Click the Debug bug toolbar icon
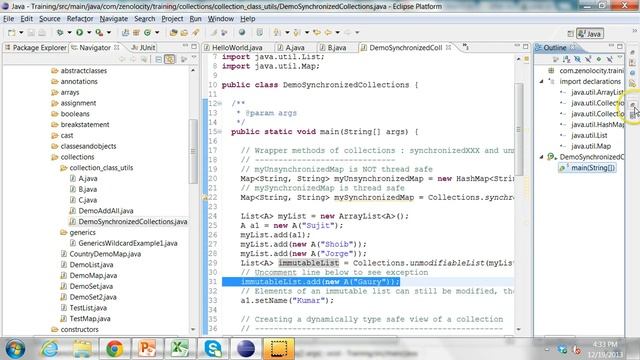The height and width of the screenshot is (360, 640). pyautogui.click(x=60, y=33)
